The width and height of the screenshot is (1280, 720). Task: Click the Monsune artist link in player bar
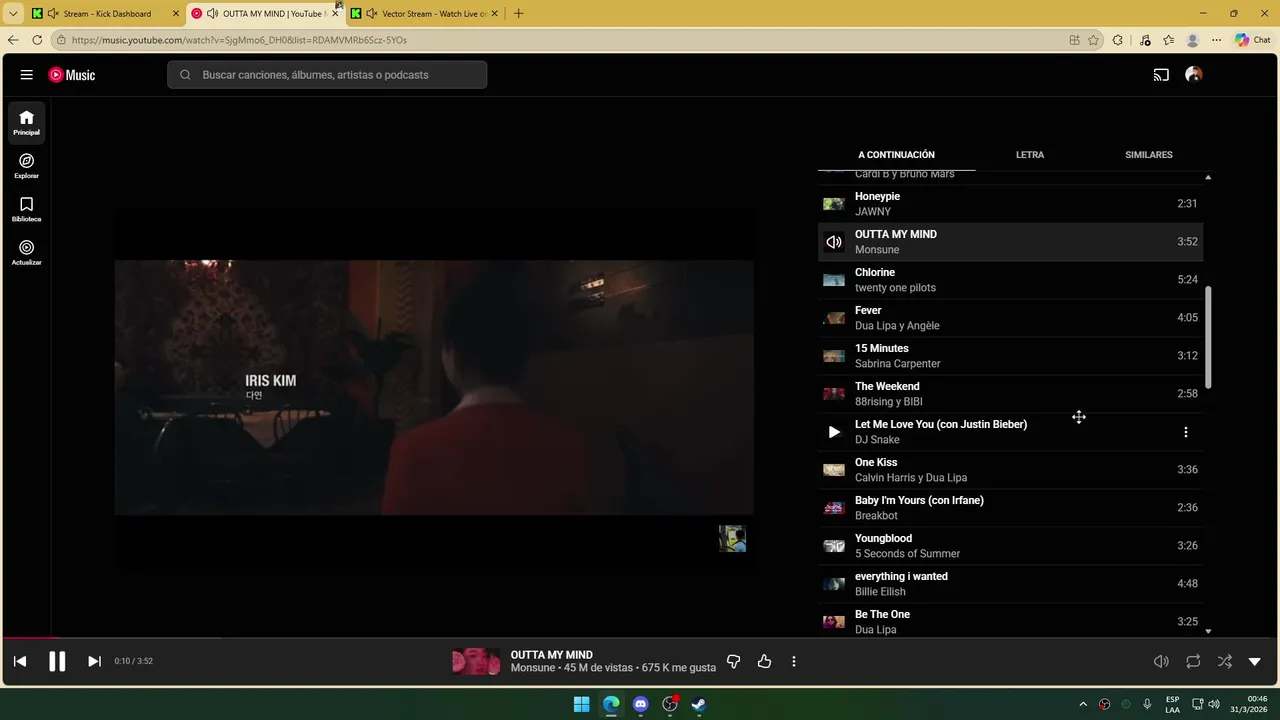[x=533, y=668]
